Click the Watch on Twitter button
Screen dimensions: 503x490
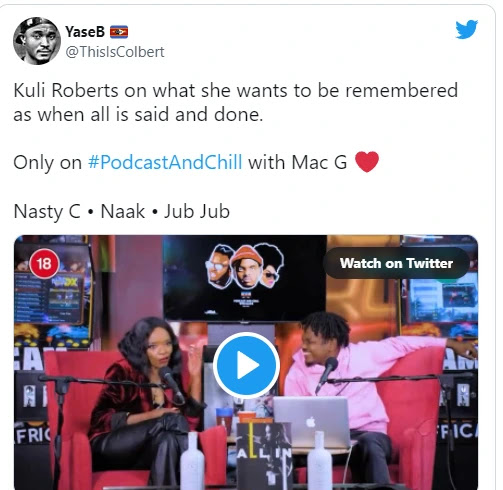click(396, 263)
